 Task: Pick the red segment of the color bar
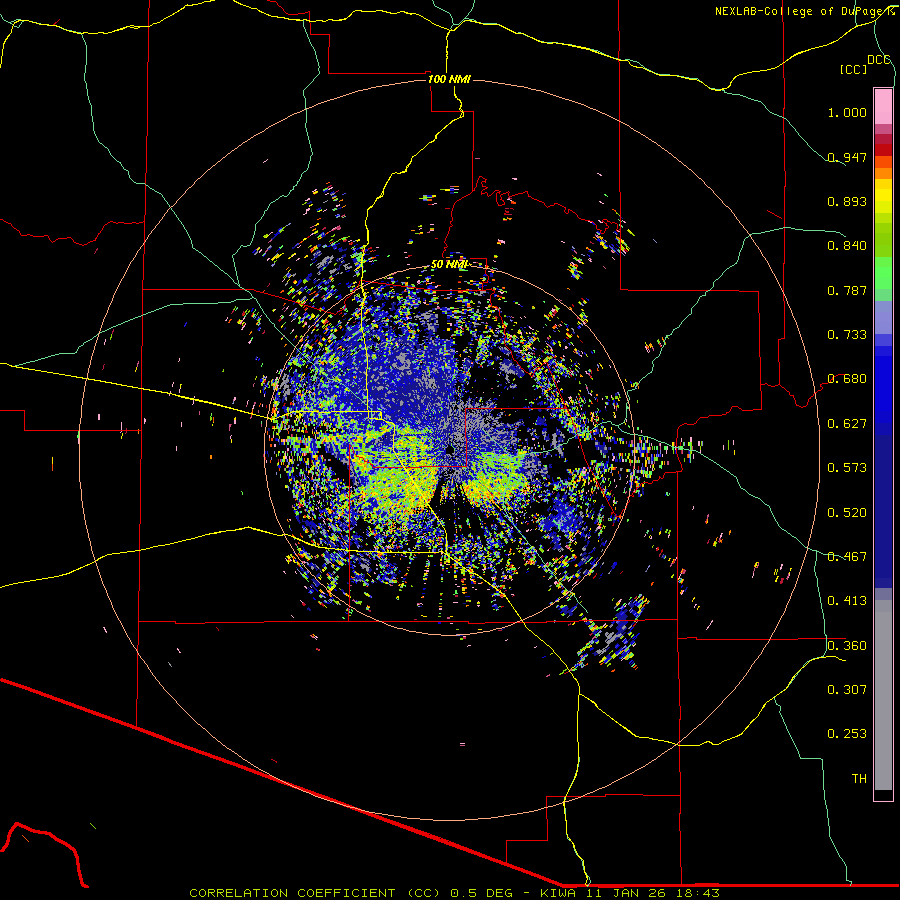[x=883, y=149]
